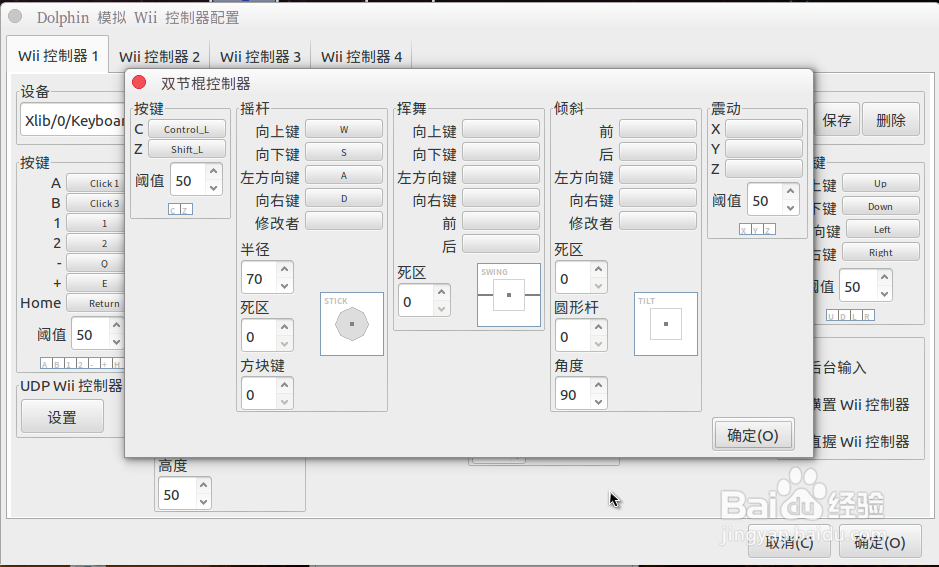Increase the 倾斜 死区 spinner value
The width and height of the screenshot is (939, 567).
pos(598,269)
